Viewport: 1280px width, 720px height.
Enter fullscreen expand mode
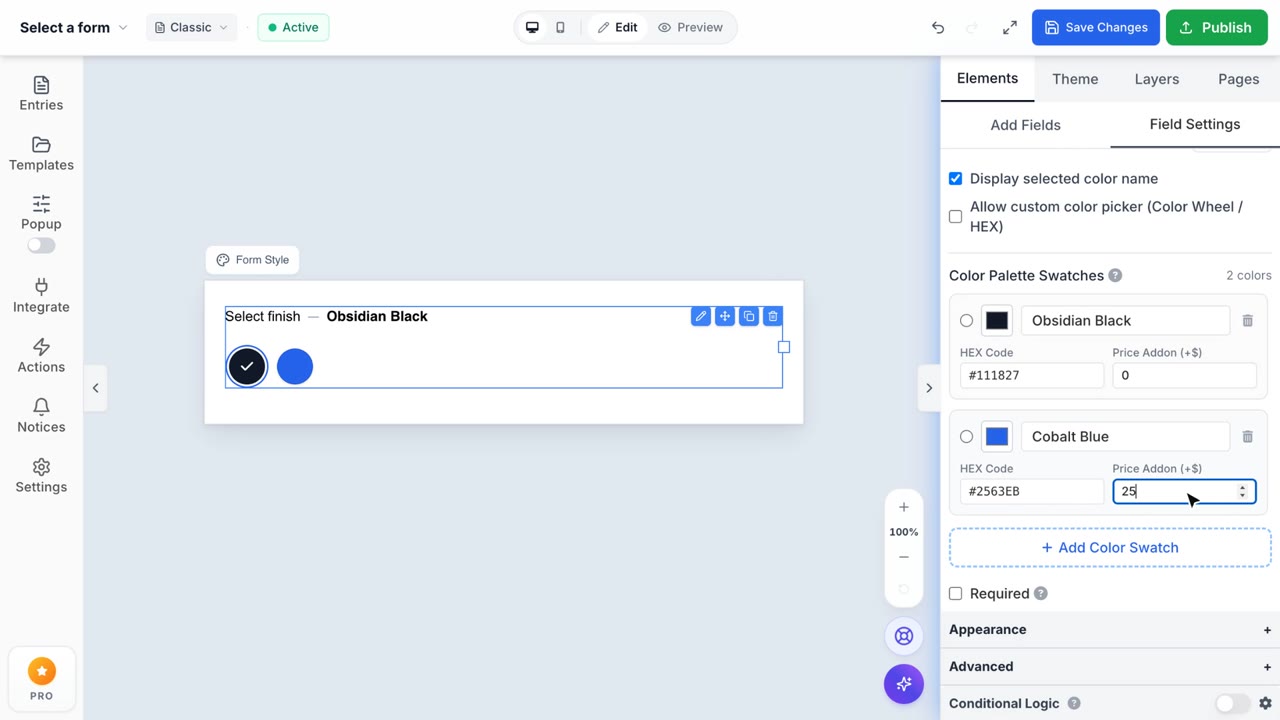[1010, 27]
